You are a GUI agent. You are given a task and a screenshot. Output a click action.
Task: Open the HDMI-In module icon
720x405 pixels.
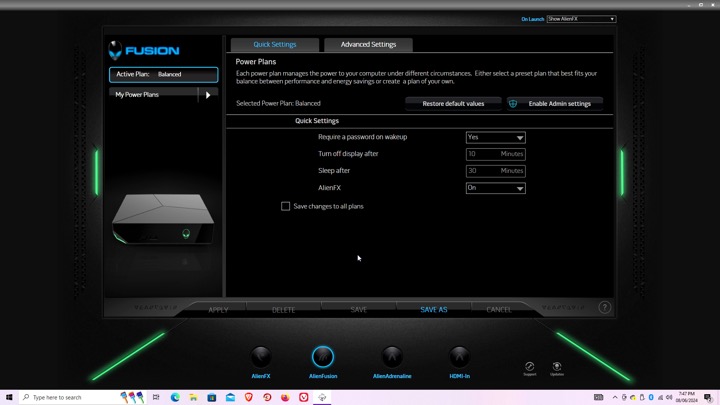pos(459,357)
